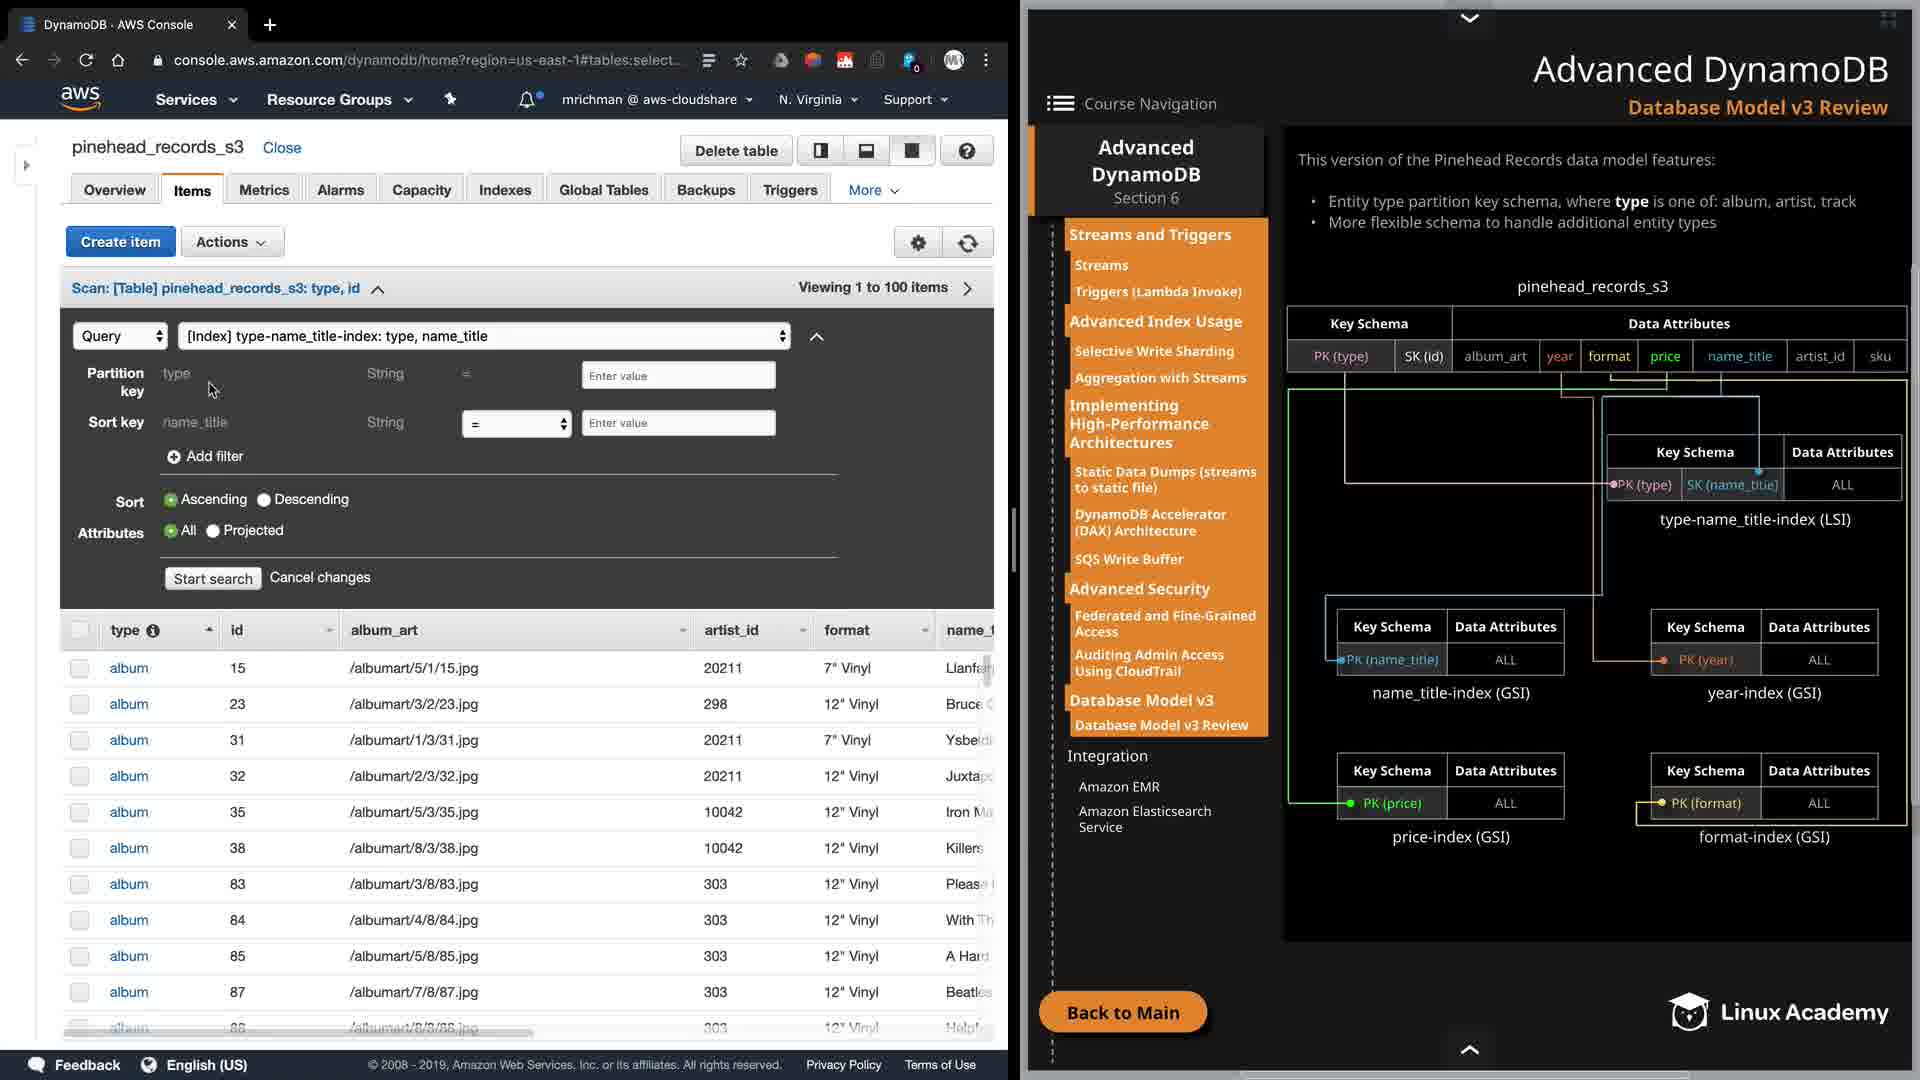Open the index selection dropdown
1920x1080 pixels.
click(x=484, y=336)
